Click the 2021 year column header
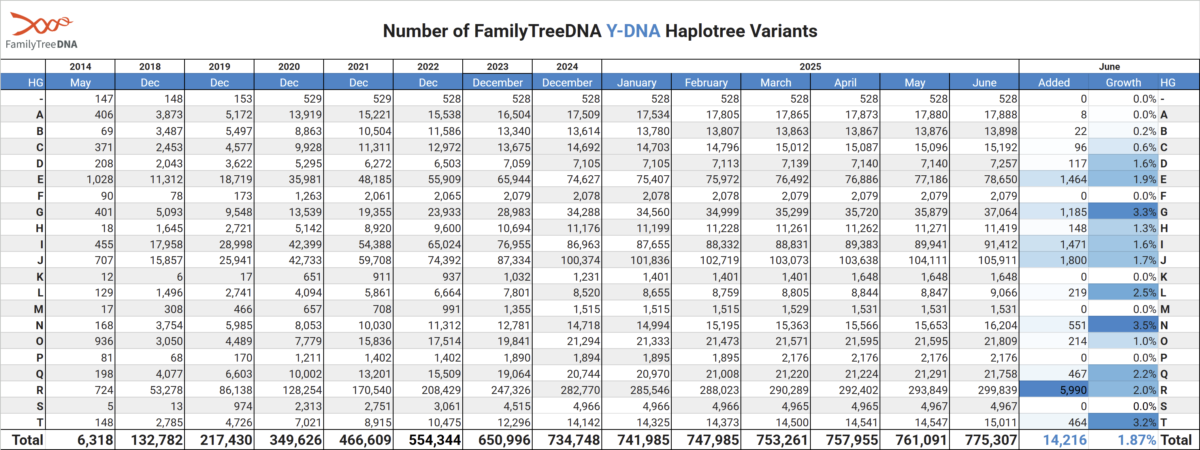This screenshot has width=1200, height=450. [x=358, y=66]
